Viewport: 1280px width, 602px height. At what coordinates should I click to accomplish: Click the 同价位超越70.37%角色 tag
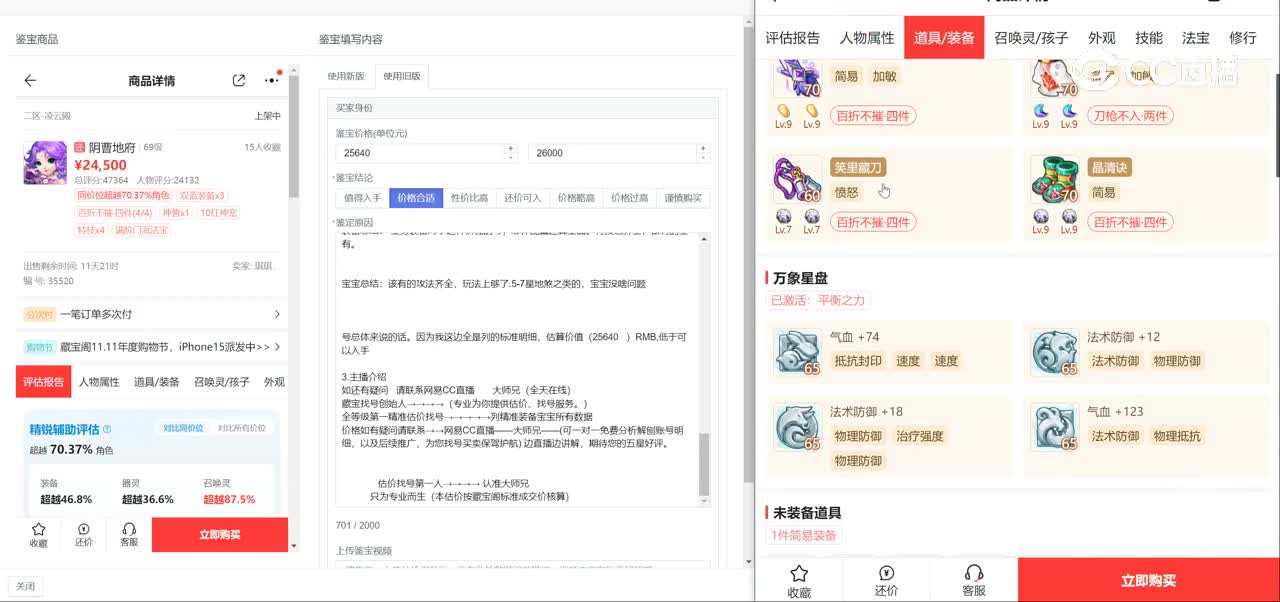[x=123, y=196]
